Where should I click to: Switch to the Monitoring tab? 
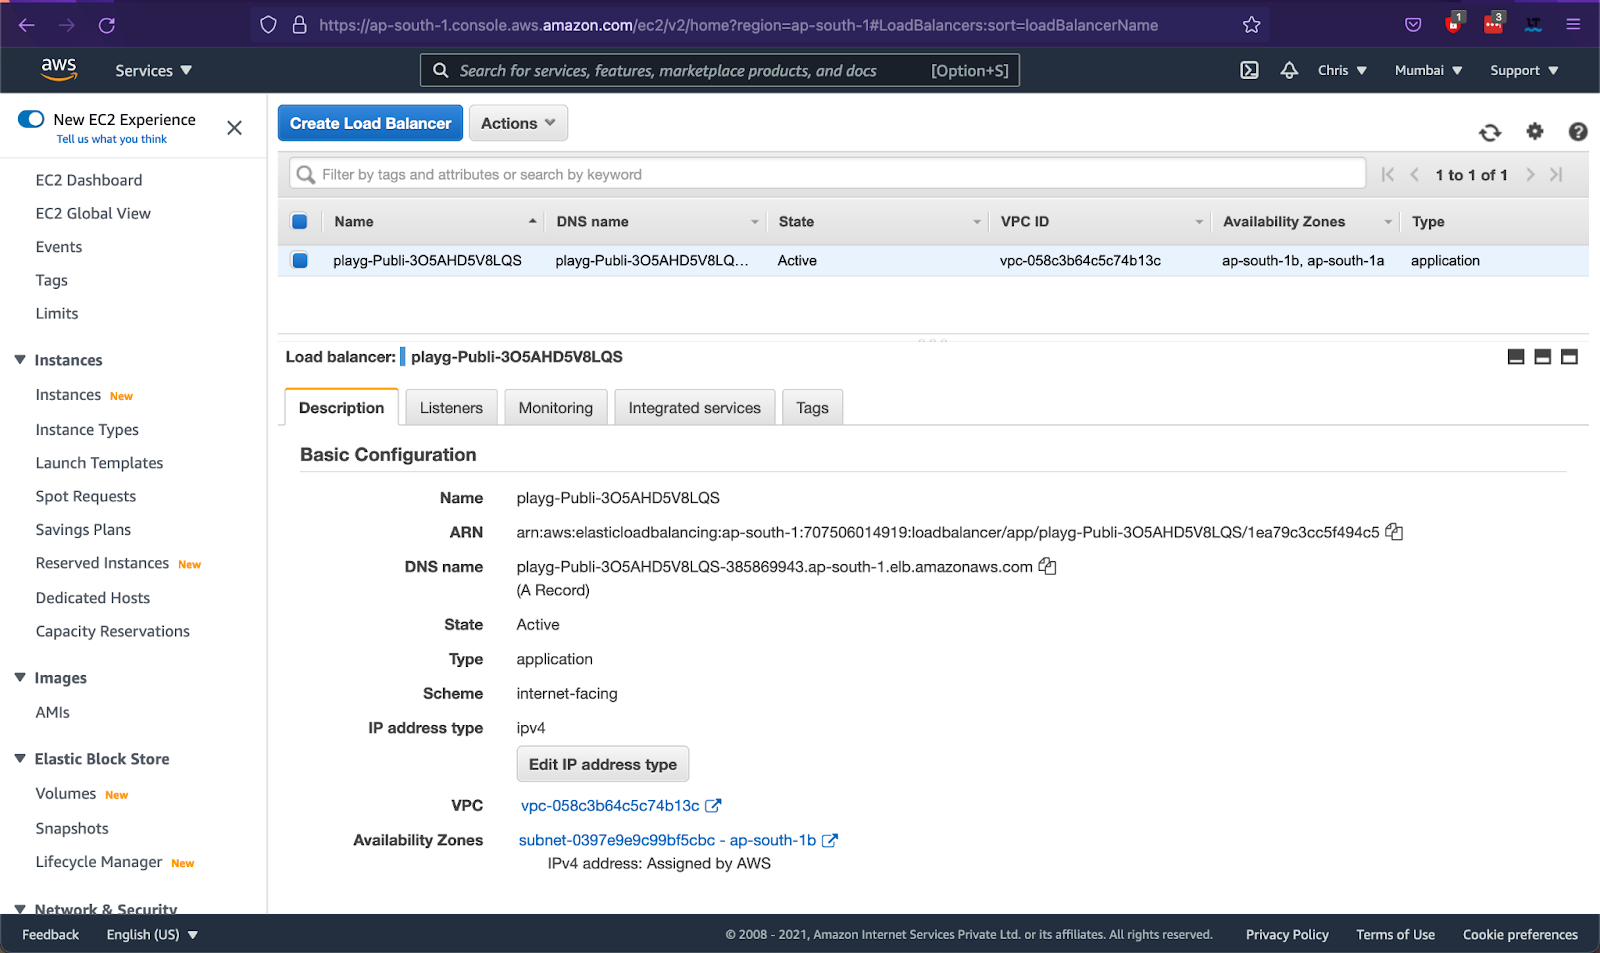[555, 408]
